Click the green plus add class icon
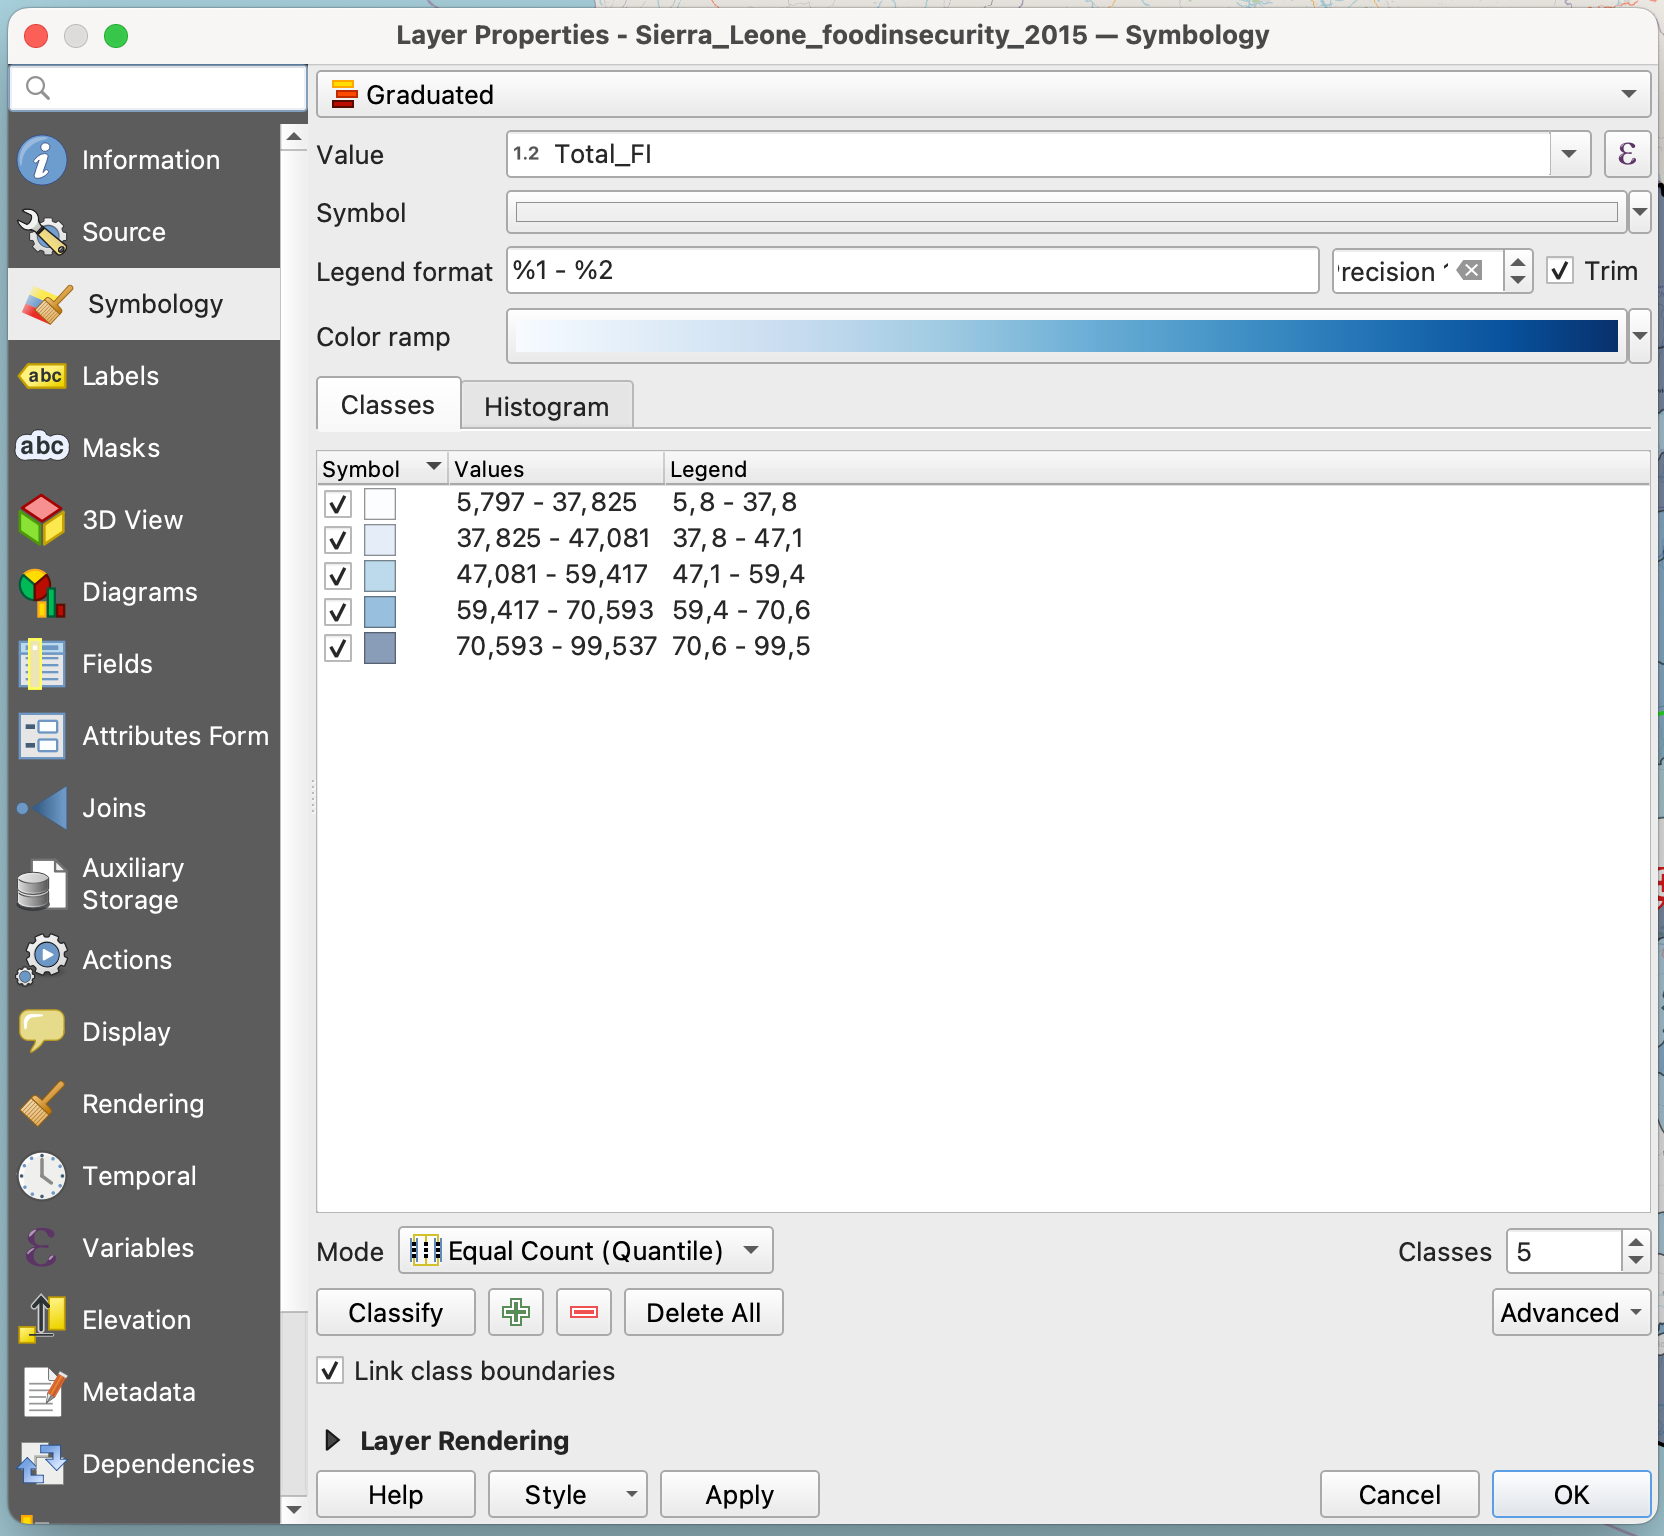 pos(515,1312)
